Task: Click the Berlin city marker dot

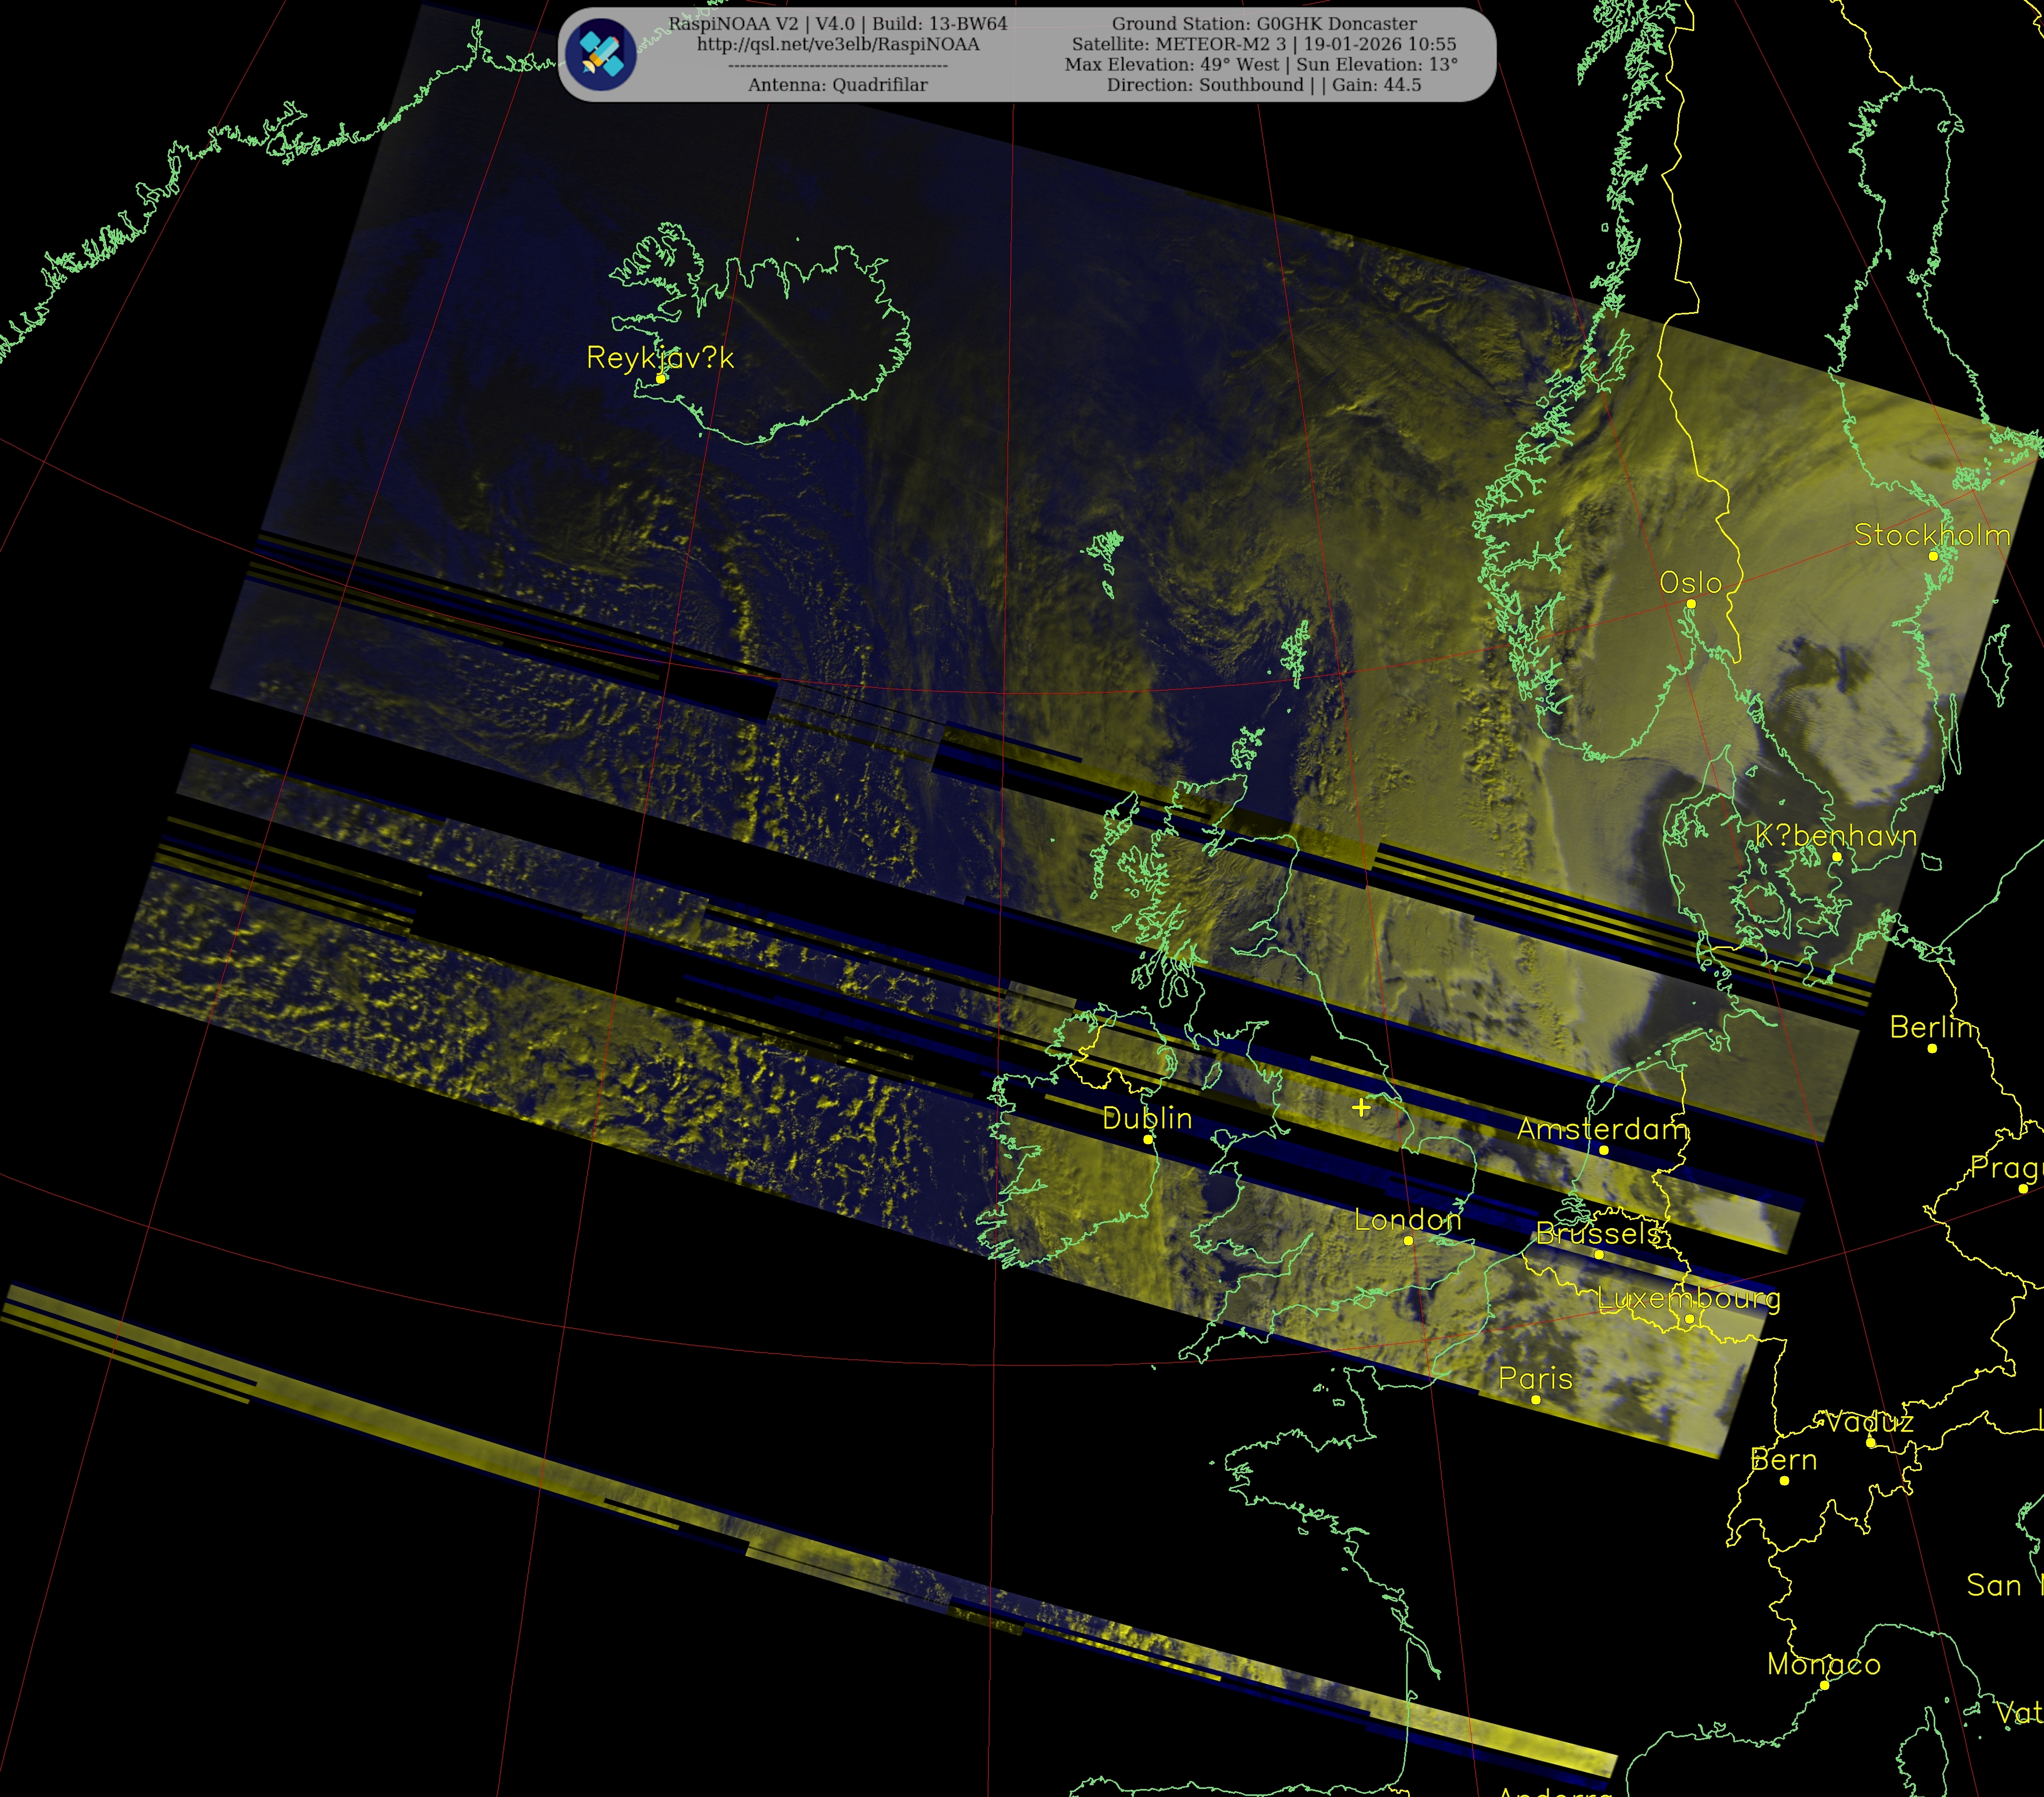Action: tap(1932, 1048)
